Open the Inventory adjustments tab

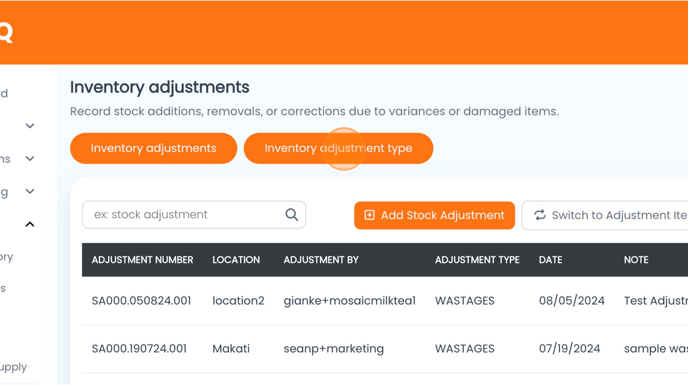(154, 148)
